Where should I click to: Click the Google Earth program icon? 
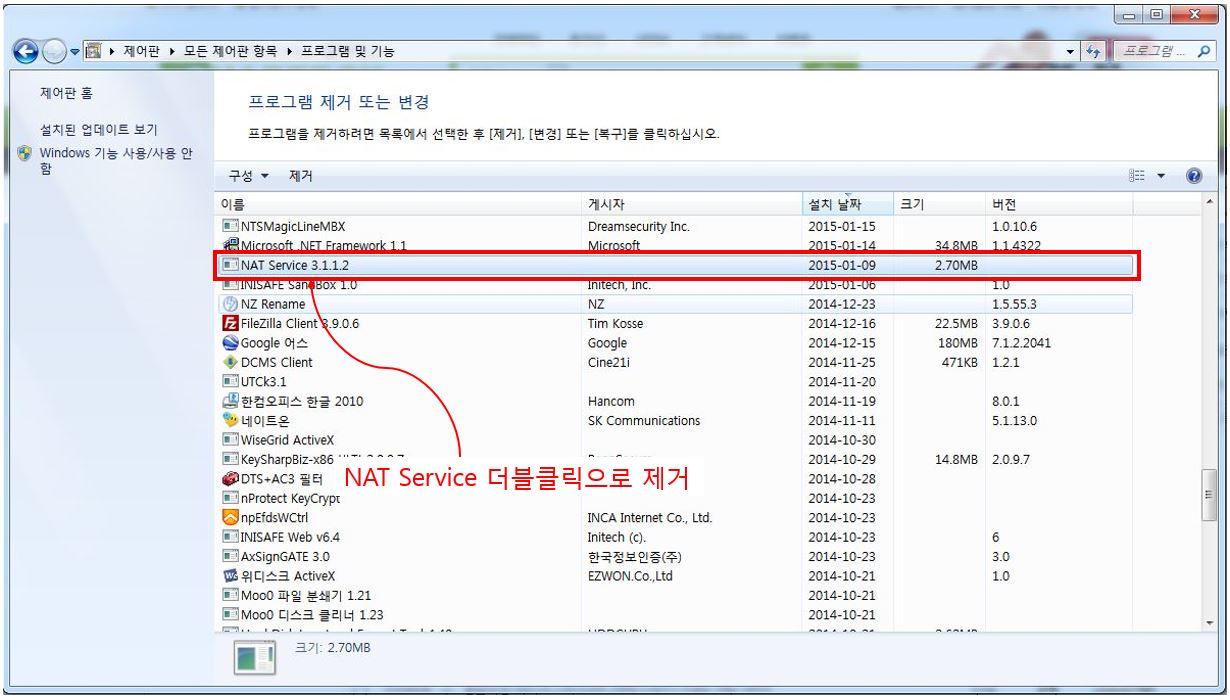[231, 343]
